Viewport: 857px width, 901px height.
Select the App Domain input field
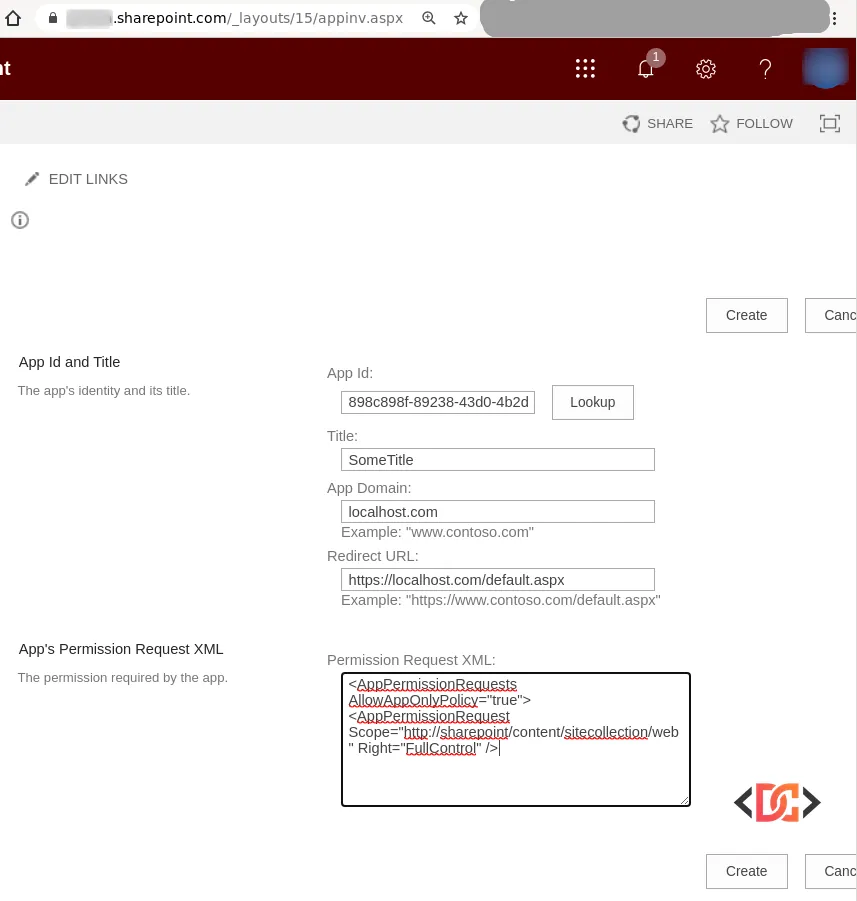[x=497, y=511]
